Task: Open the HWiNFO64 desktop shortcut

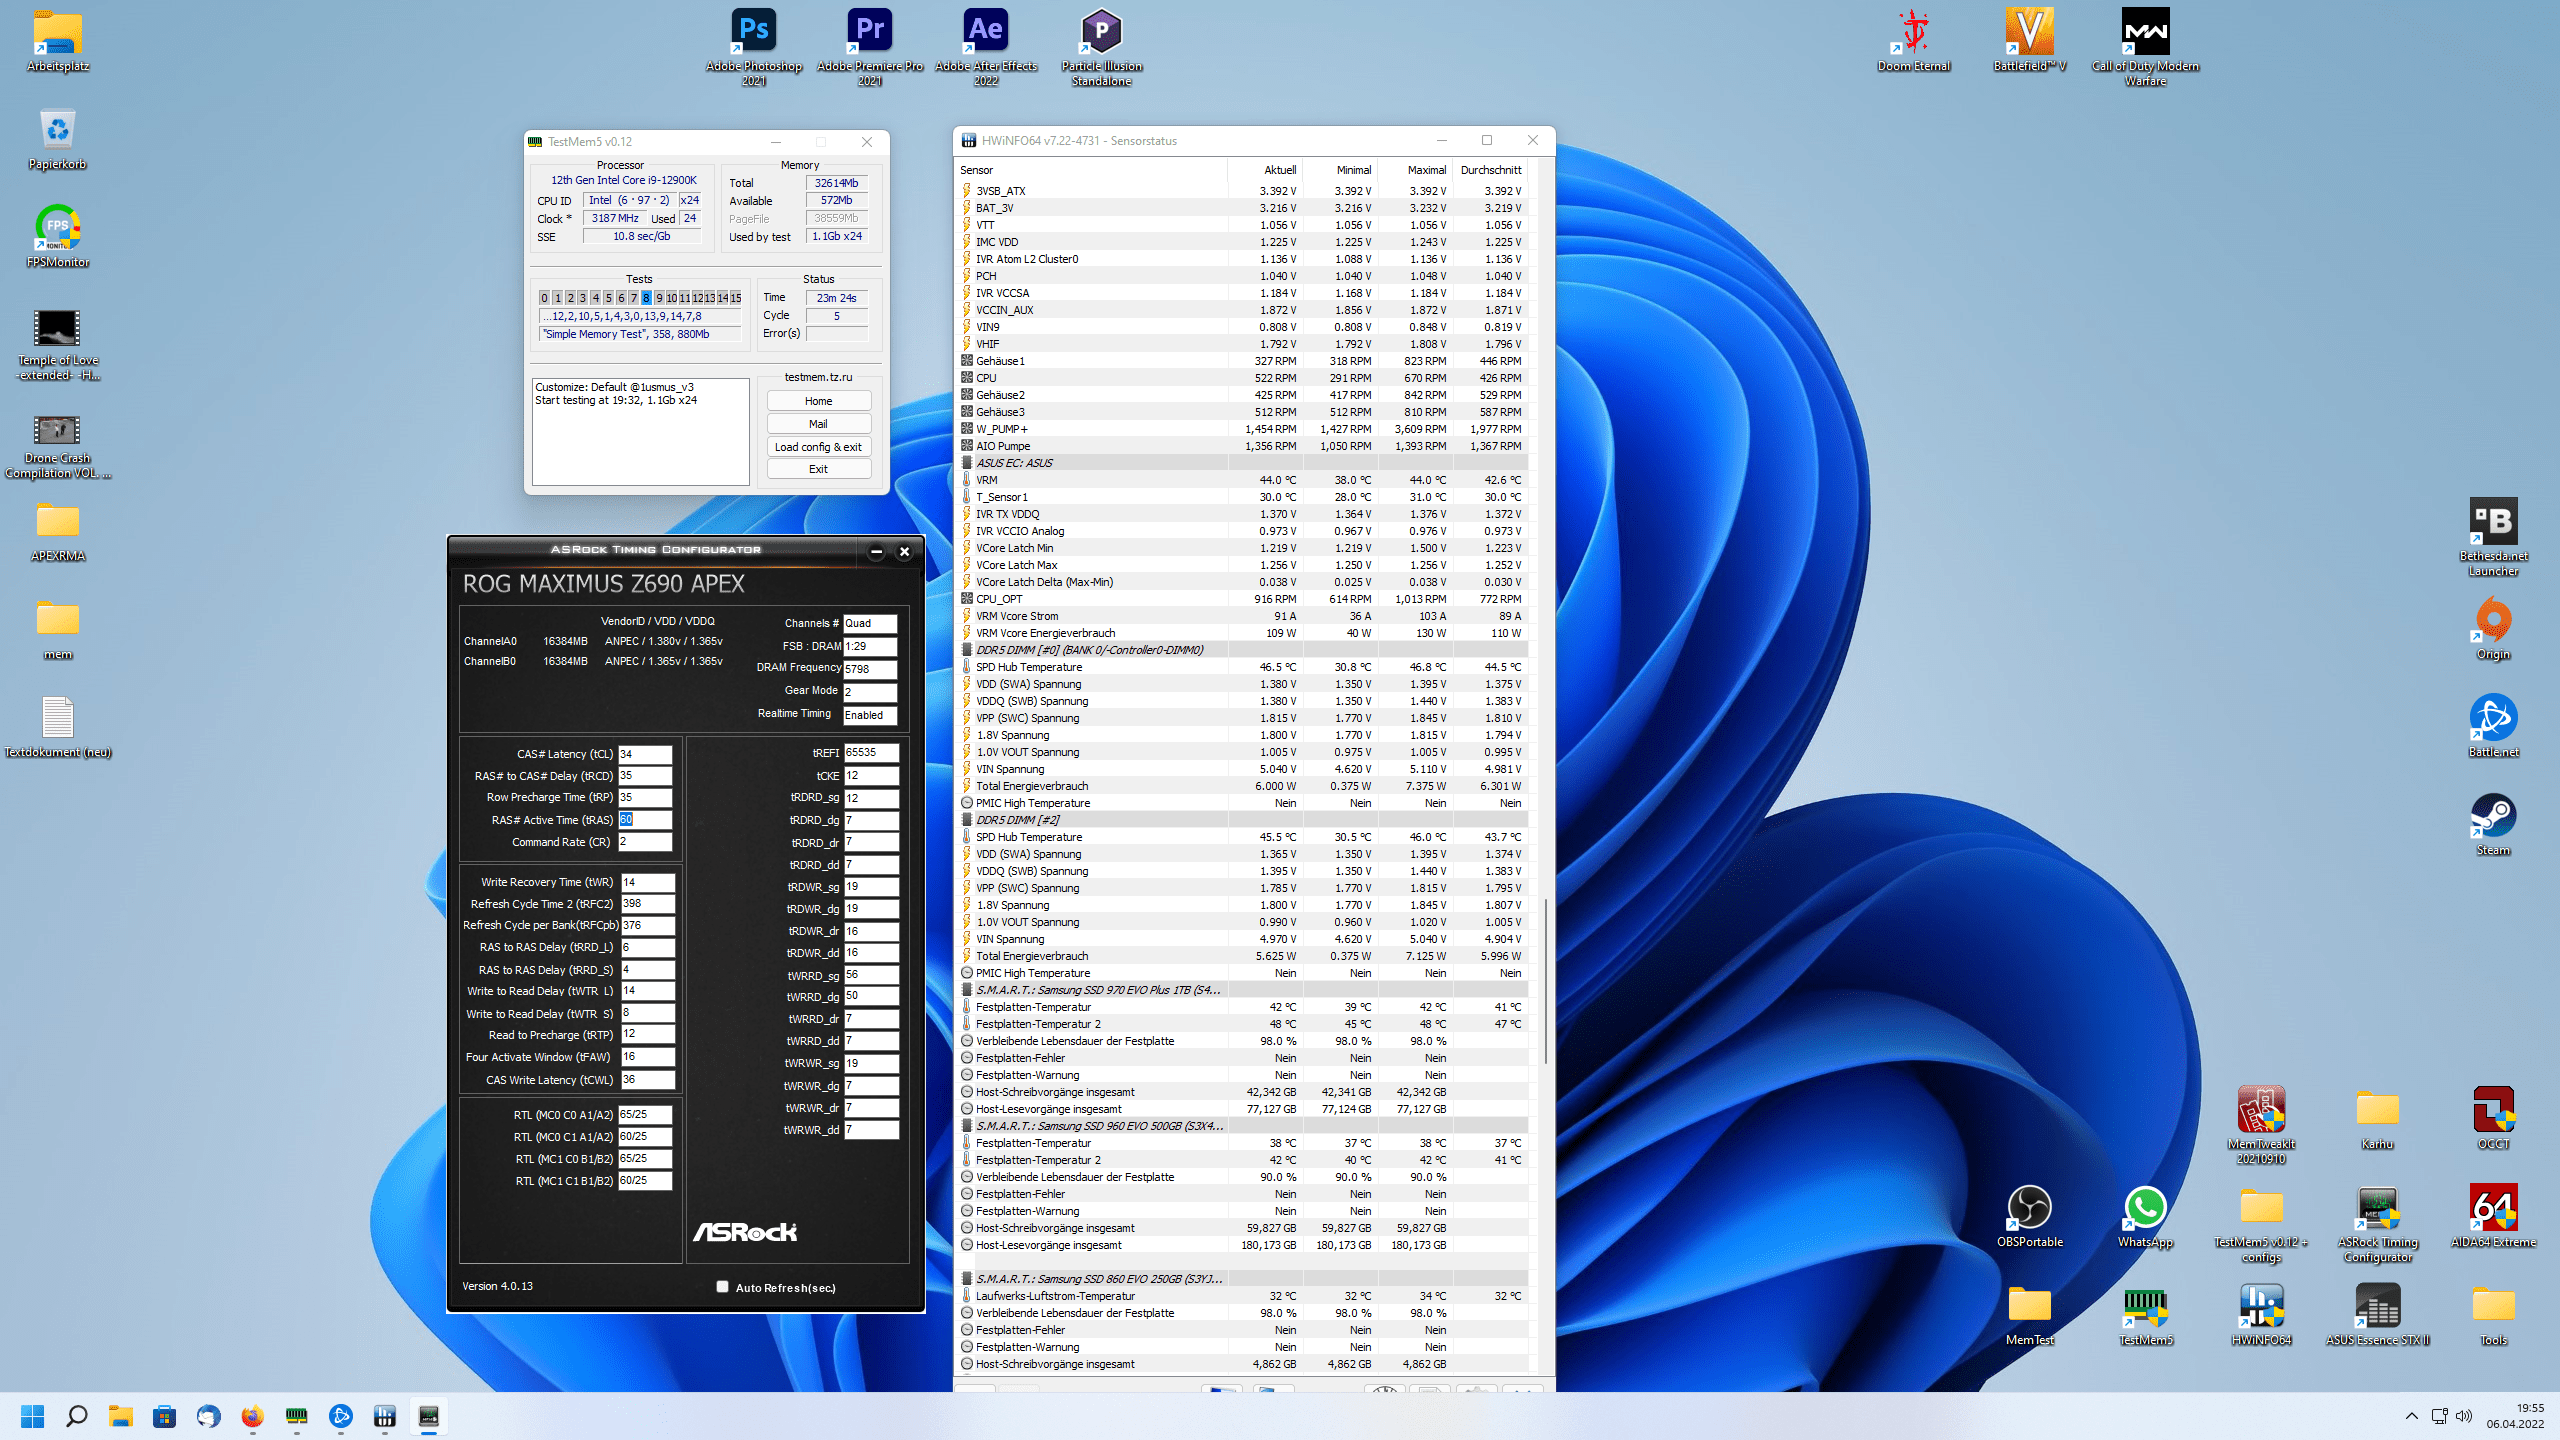Action: (2262, 1316)
